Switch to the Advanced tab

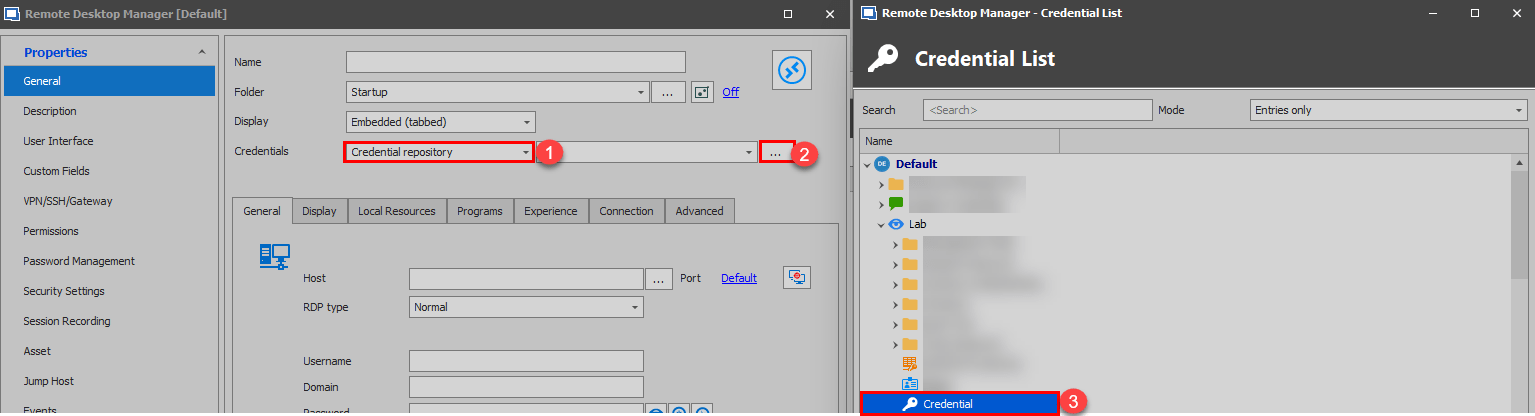coord(700,211)
